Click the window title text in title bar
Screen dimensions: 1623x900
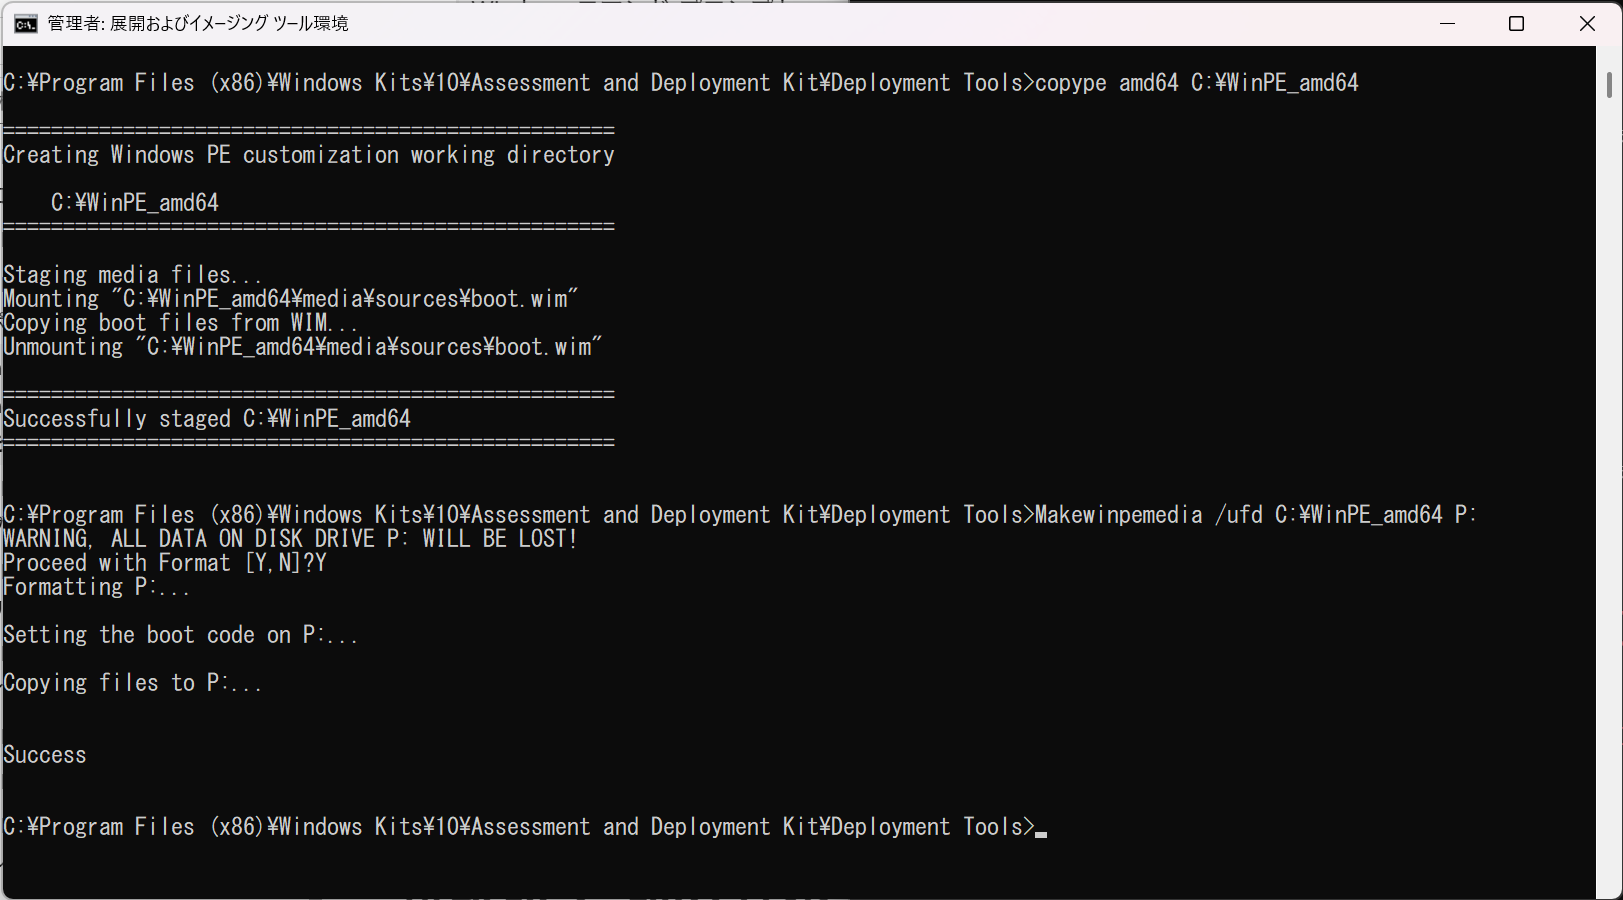[198, 23]
